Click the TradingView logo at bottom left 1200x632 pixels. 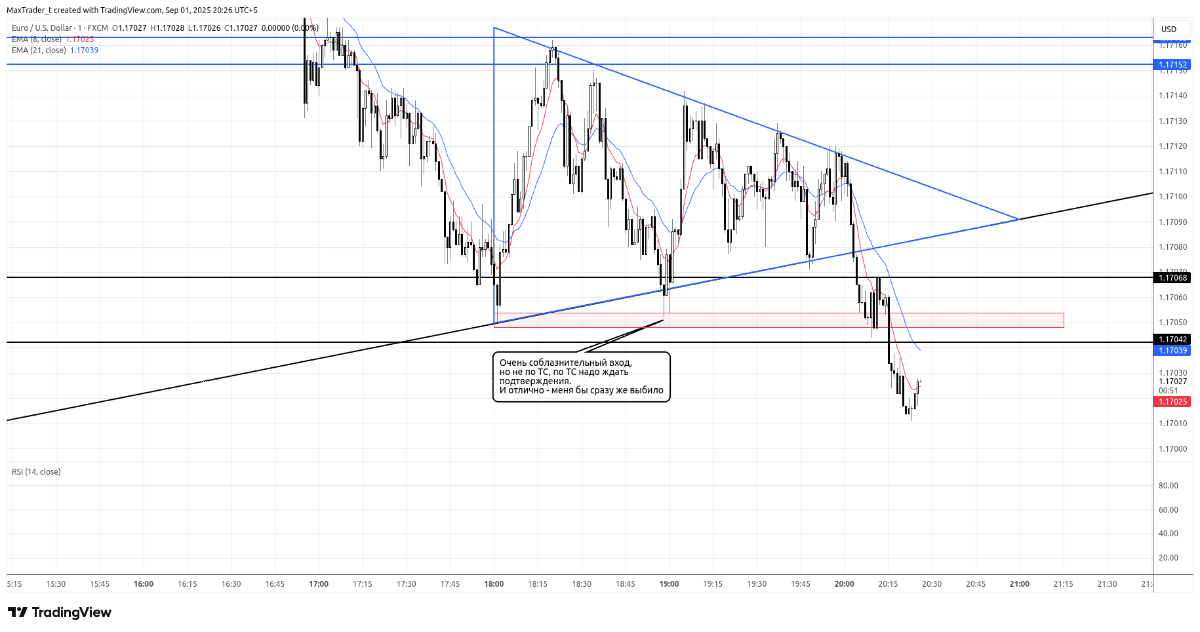click(59, 612)
